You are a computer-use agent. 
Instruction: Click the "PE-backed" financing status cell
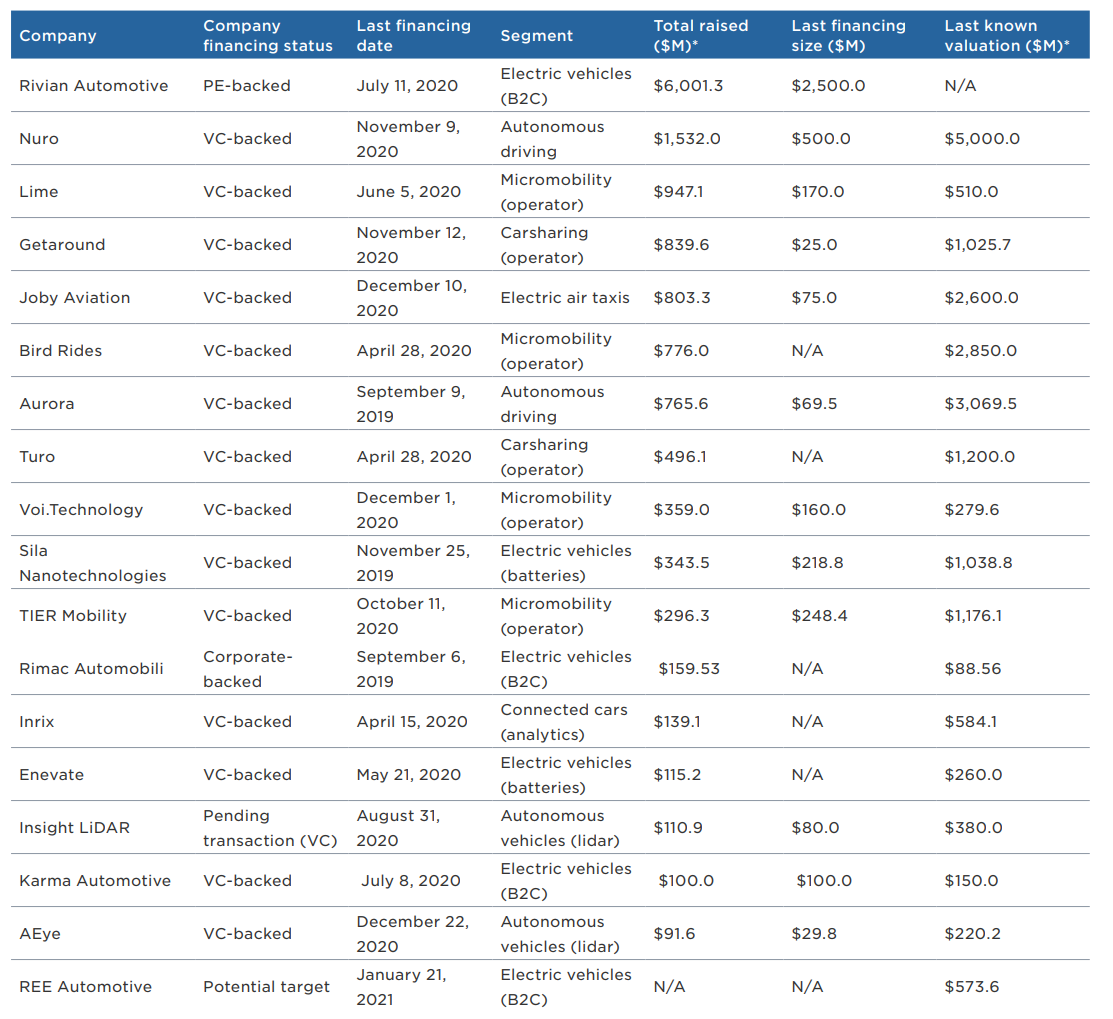pyautogui.click(x=246, y=86)
